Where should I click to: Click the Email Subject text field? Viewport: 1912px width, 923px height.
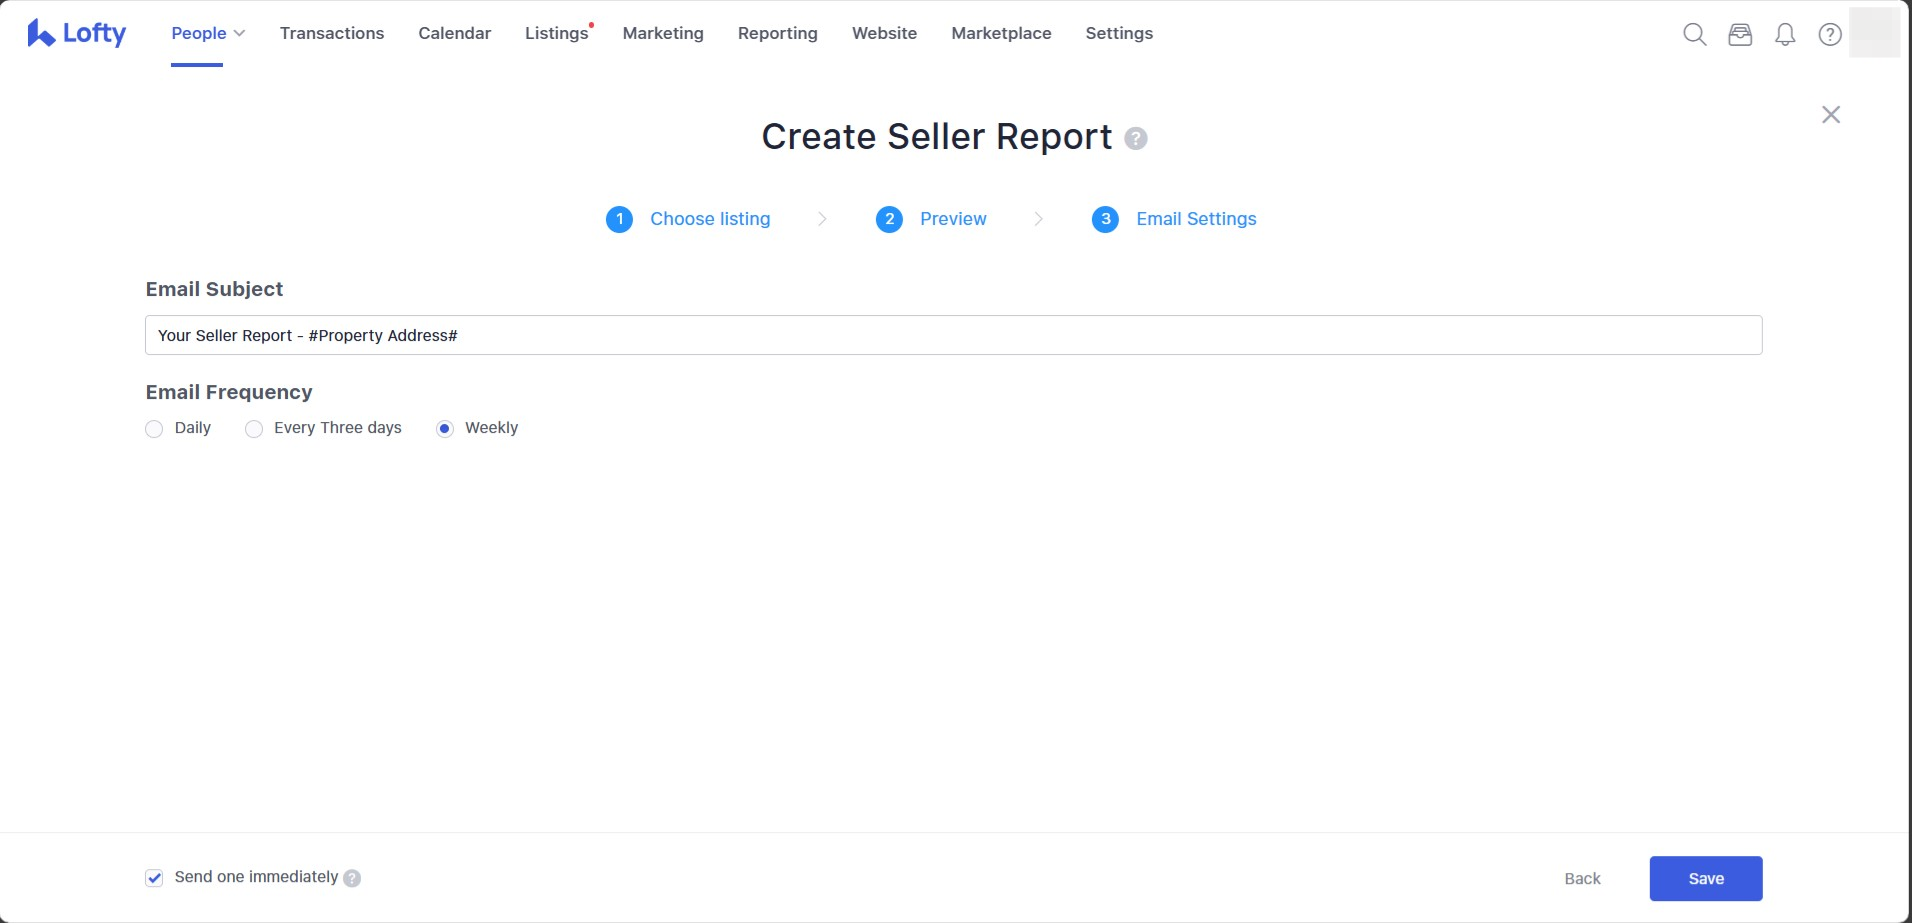tap(953, 335)
